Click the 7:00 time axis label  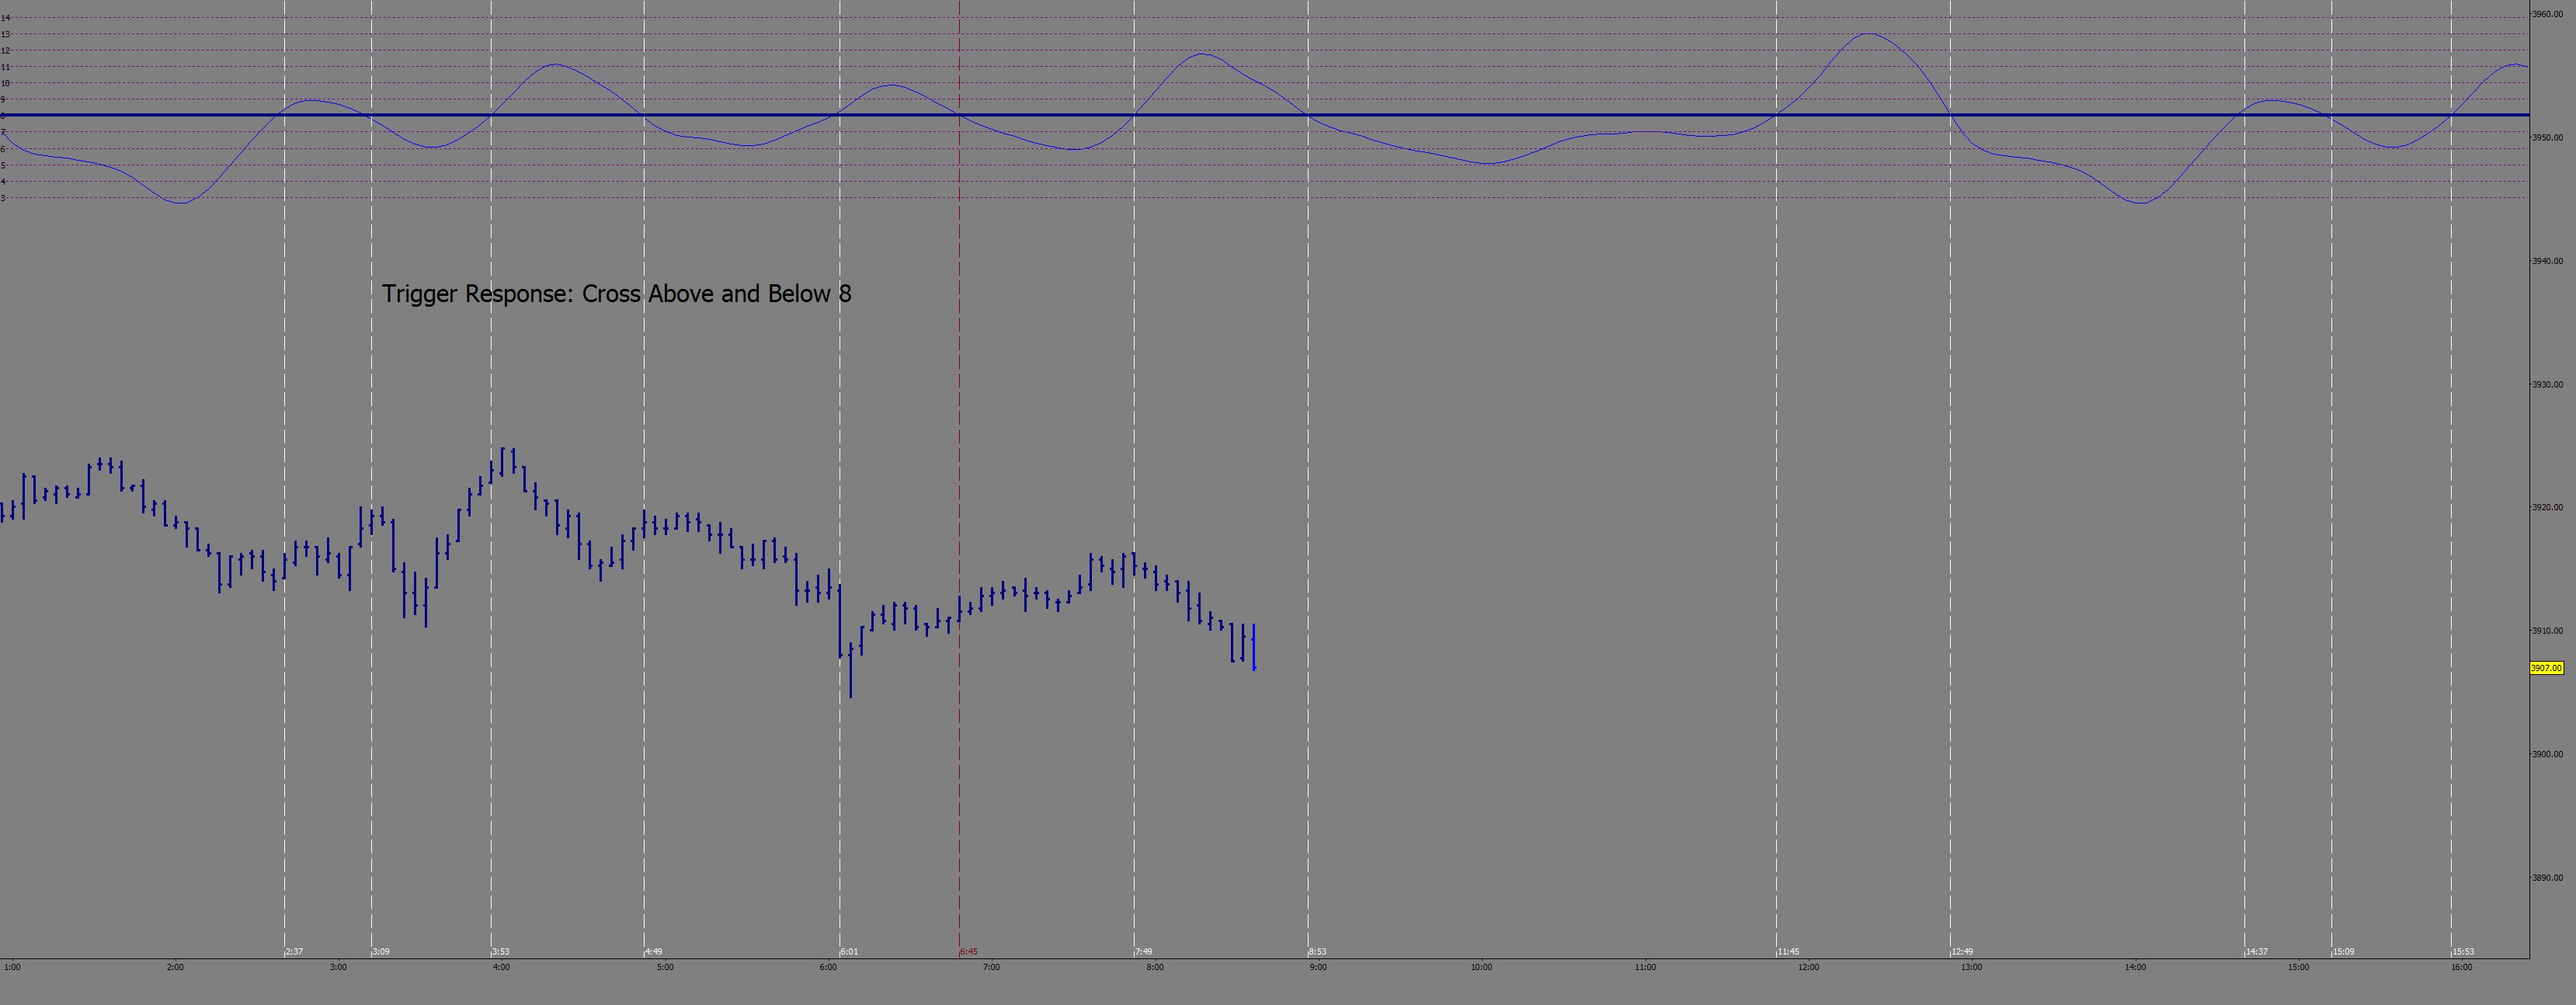point(991,967)
